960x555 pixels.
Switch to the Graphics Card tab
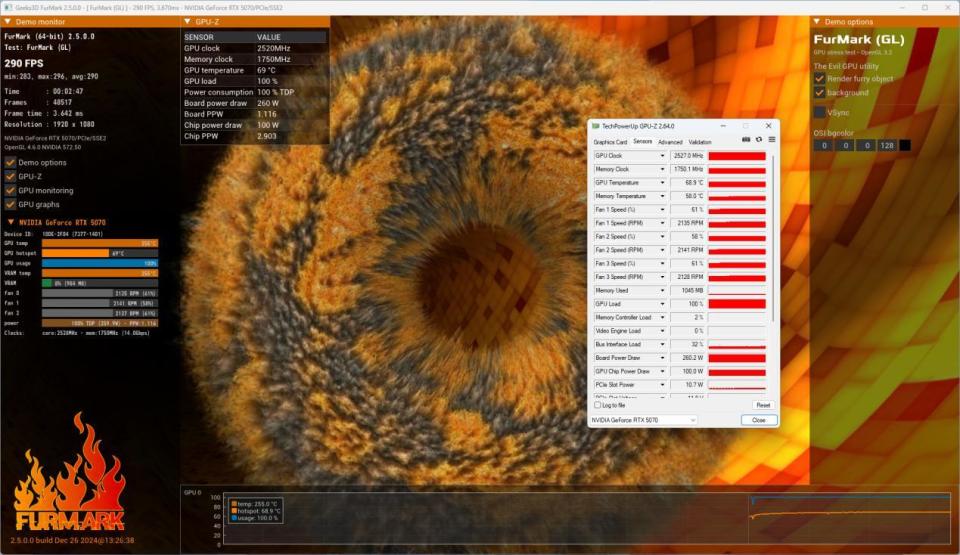610,142
